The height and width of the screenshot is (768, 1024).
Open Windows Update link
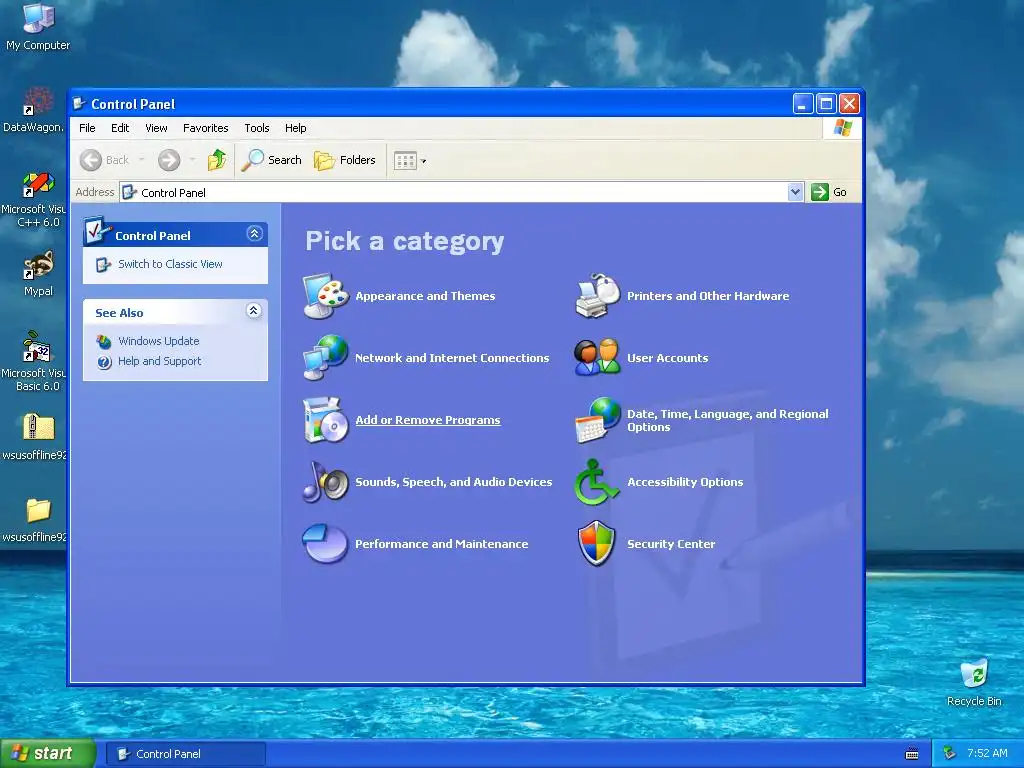coord(159,341)
